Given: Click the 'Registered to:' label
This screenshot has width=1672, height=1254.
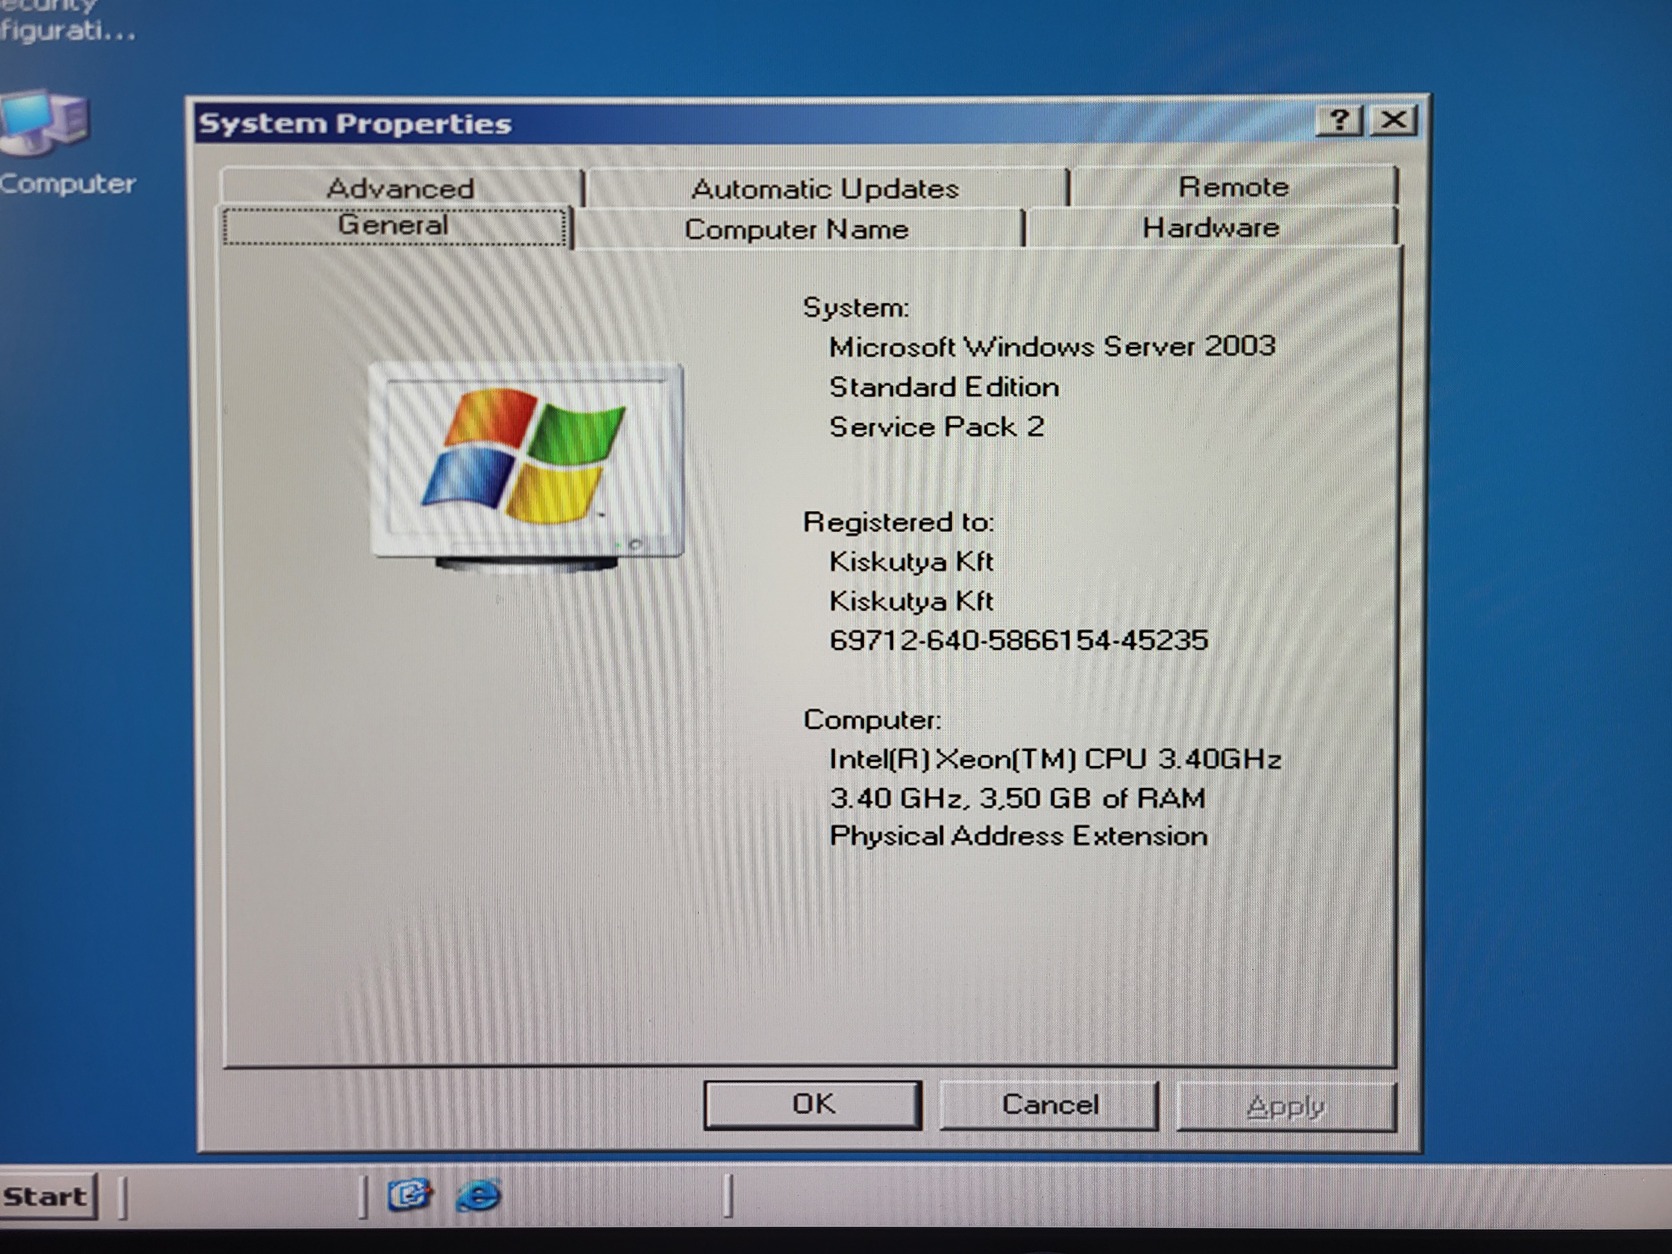Looking at the screenshot, I should tap(898, 522).
